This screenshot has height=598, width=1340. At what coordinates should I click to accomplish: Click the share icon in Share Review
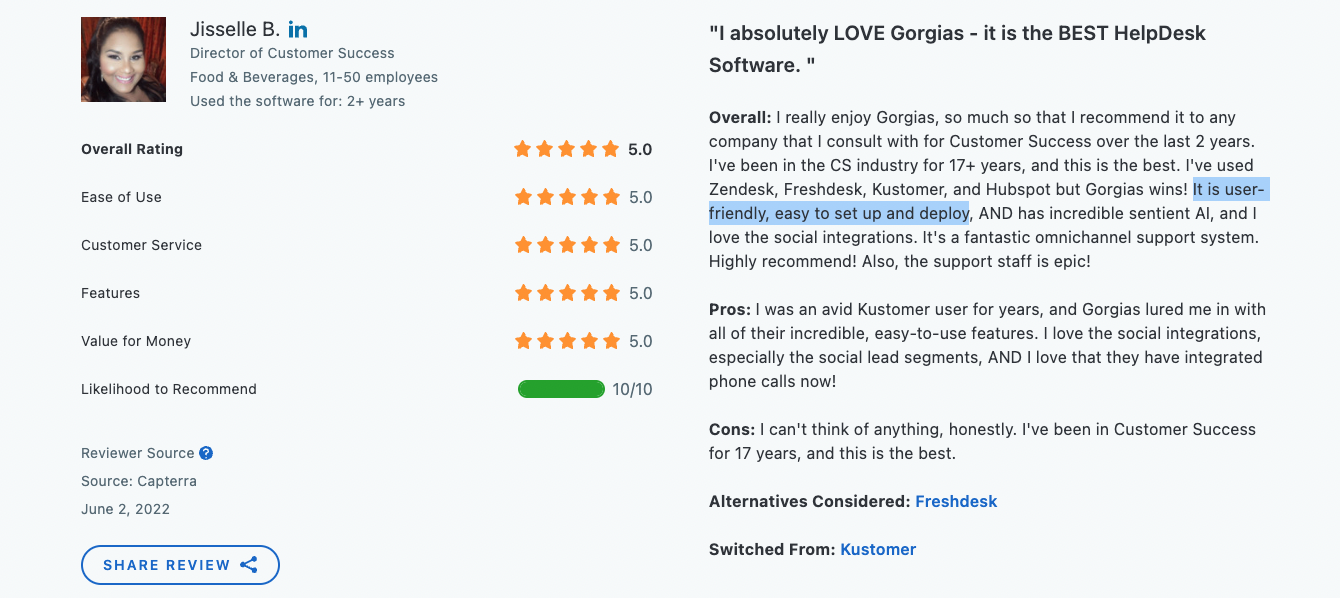(x=249, y=565)
